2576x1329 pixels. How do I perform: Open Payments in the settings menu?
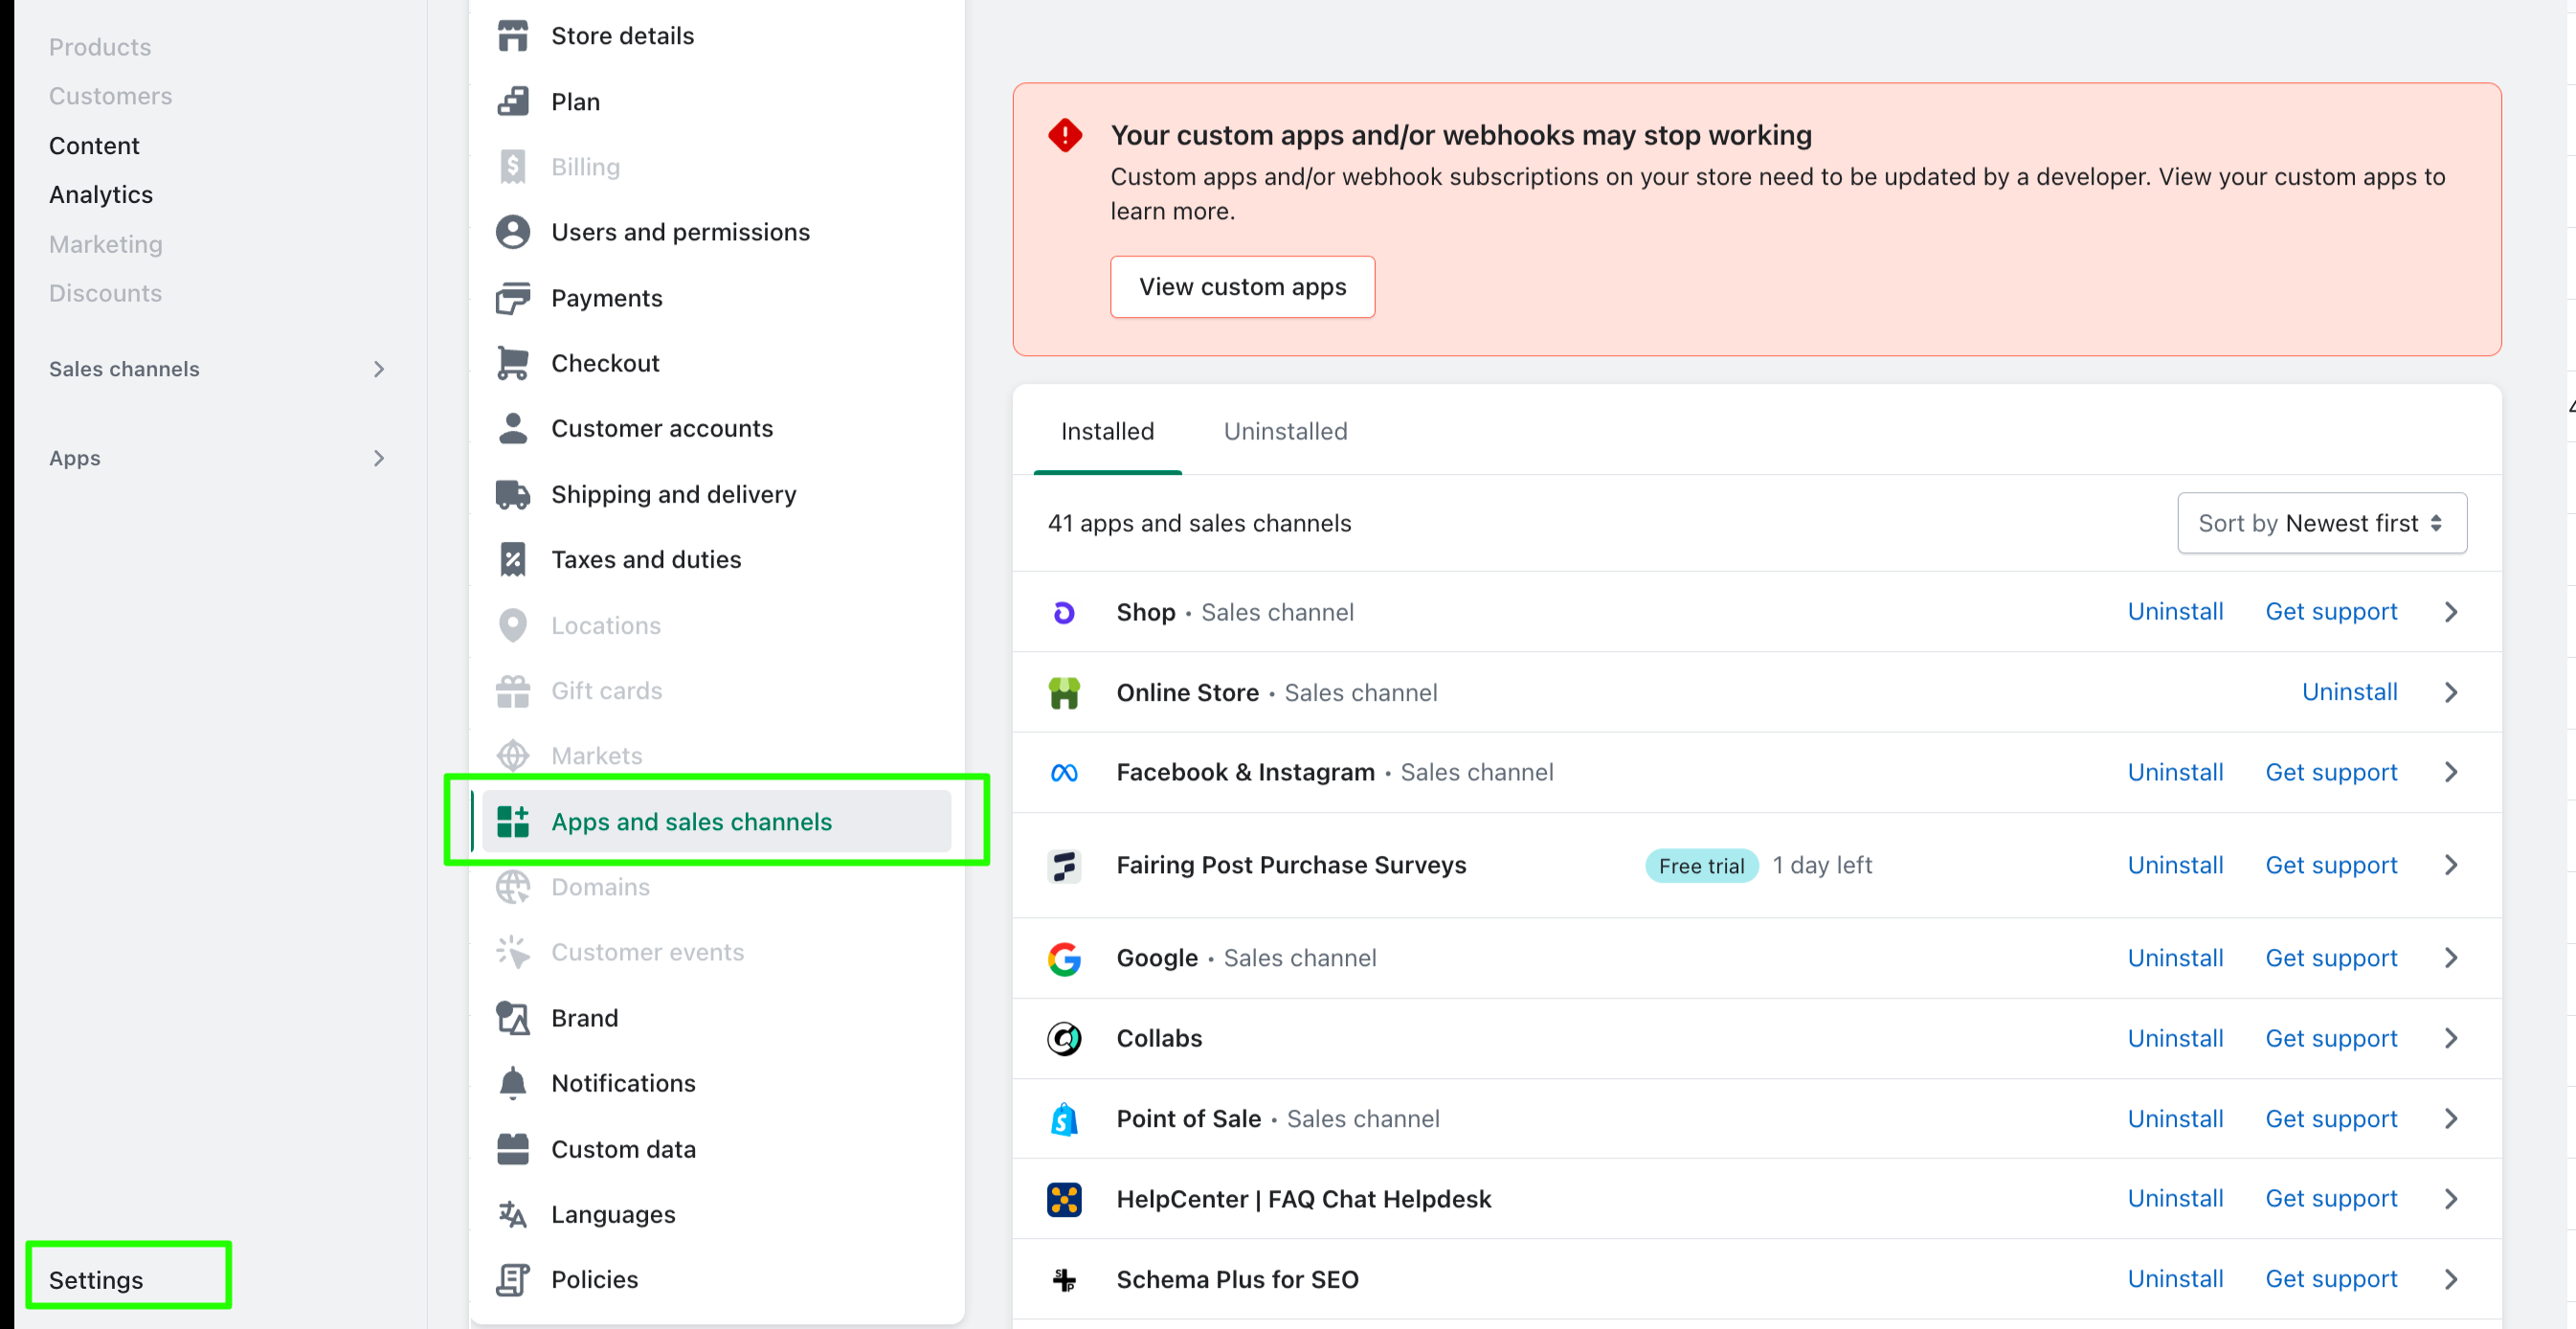(606, 298)
